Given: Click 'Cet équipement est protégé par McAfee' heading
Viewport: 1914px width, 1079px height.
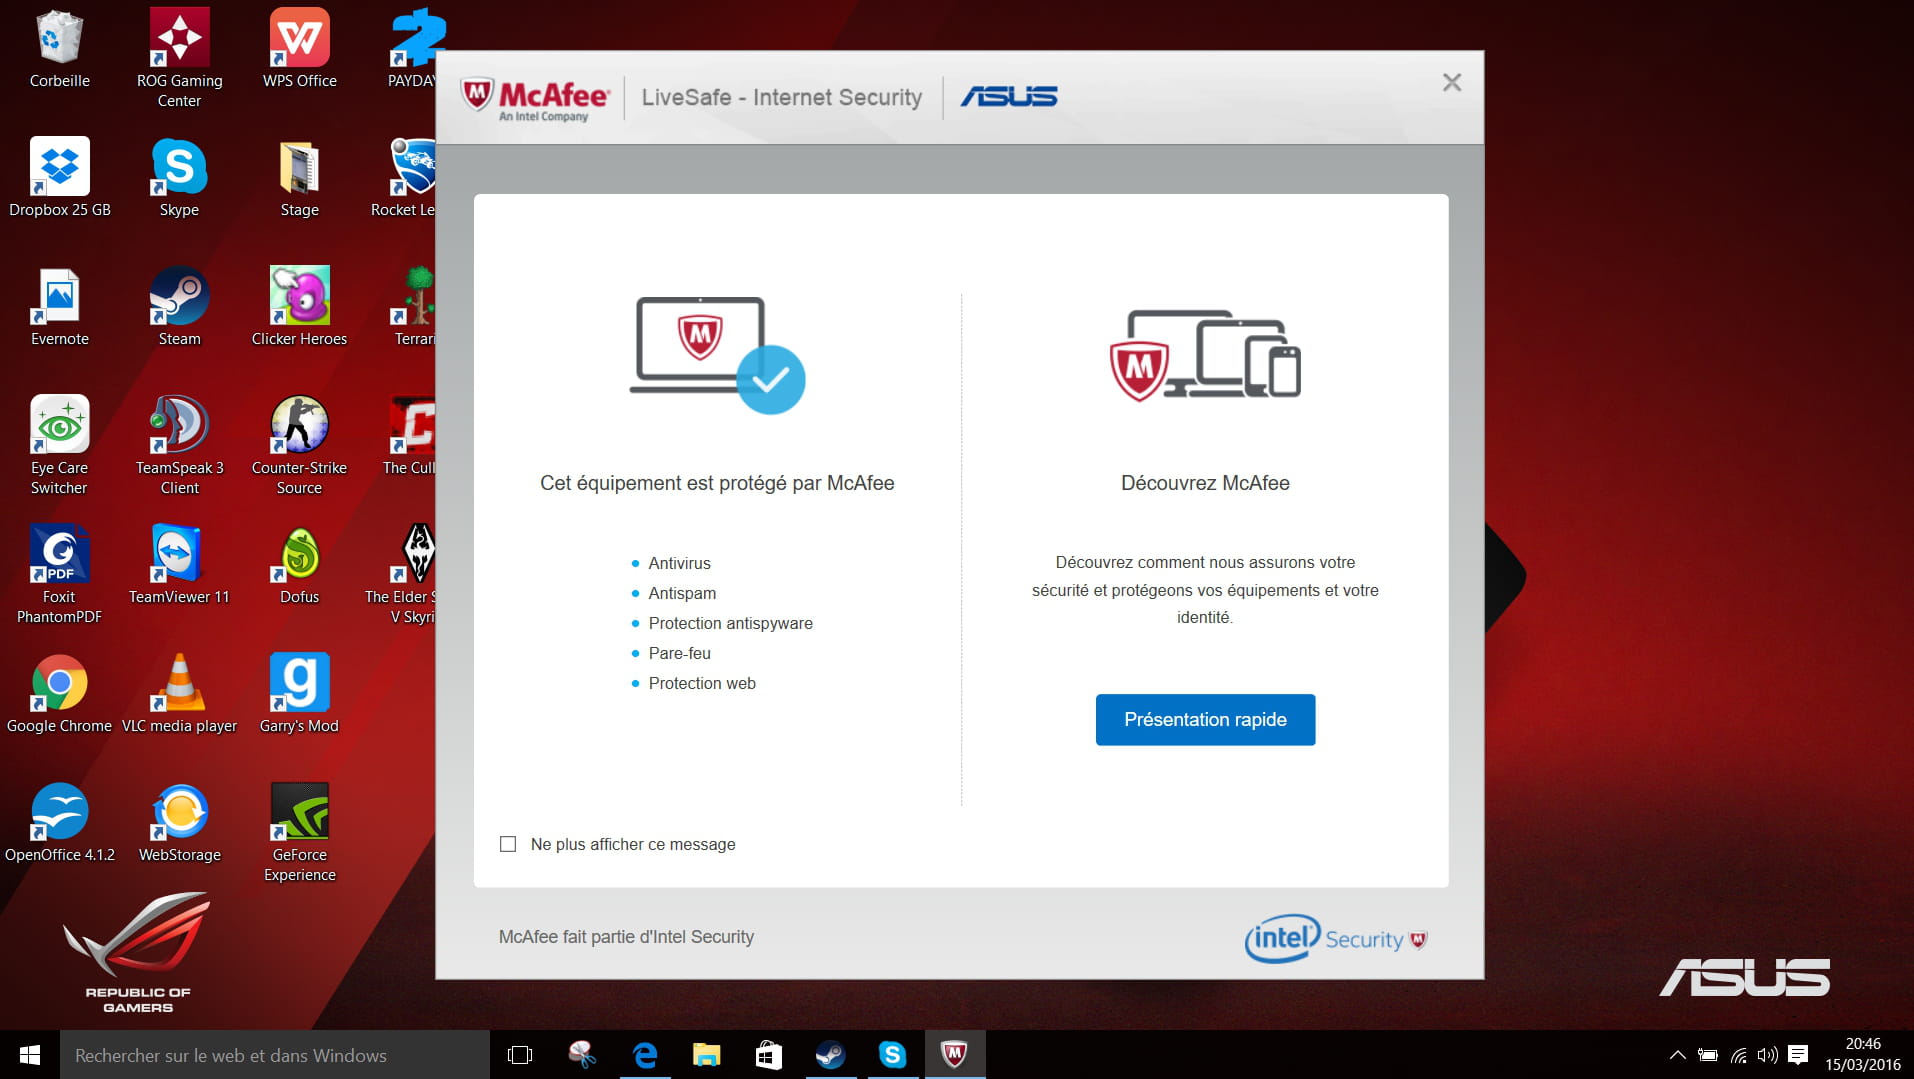Looking at the screenshot, I should coord(717,483).
